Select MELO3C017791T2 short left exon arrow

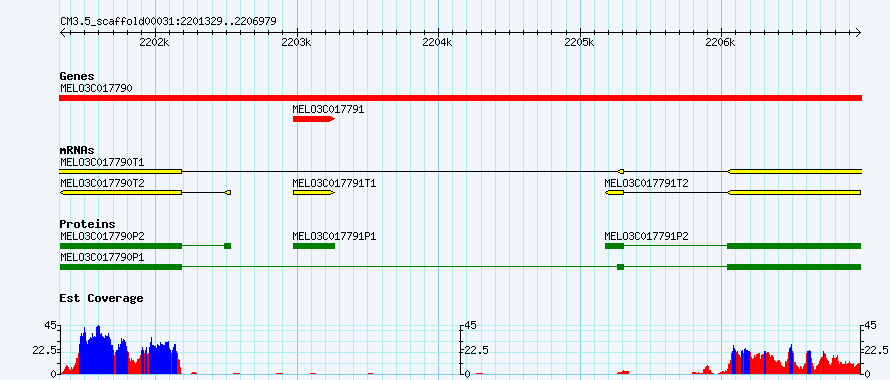tap(615, 193)
